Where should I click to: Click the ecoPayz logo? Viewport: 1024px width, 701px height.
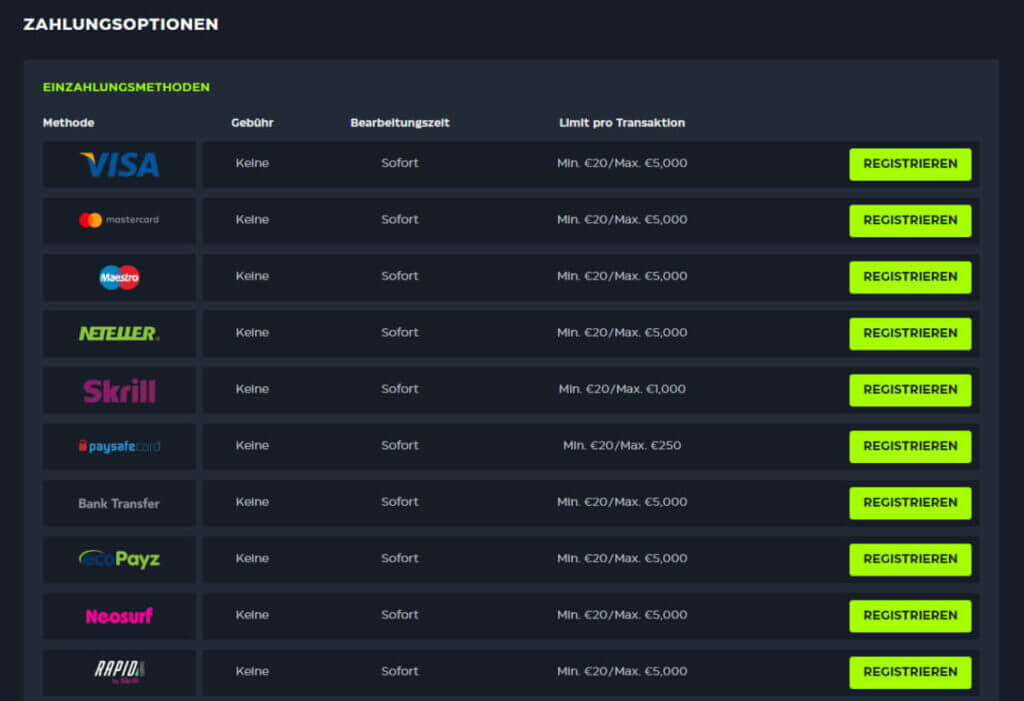click(120, 559)
